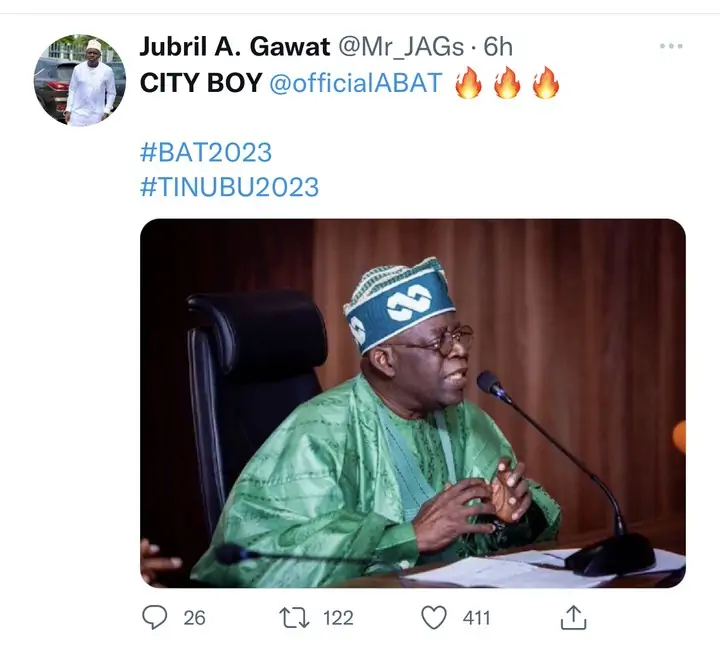The width and height of the screenshot is (720, 651).
Task: Click the reply speech bubble icon
Action: tap(153, 618)
